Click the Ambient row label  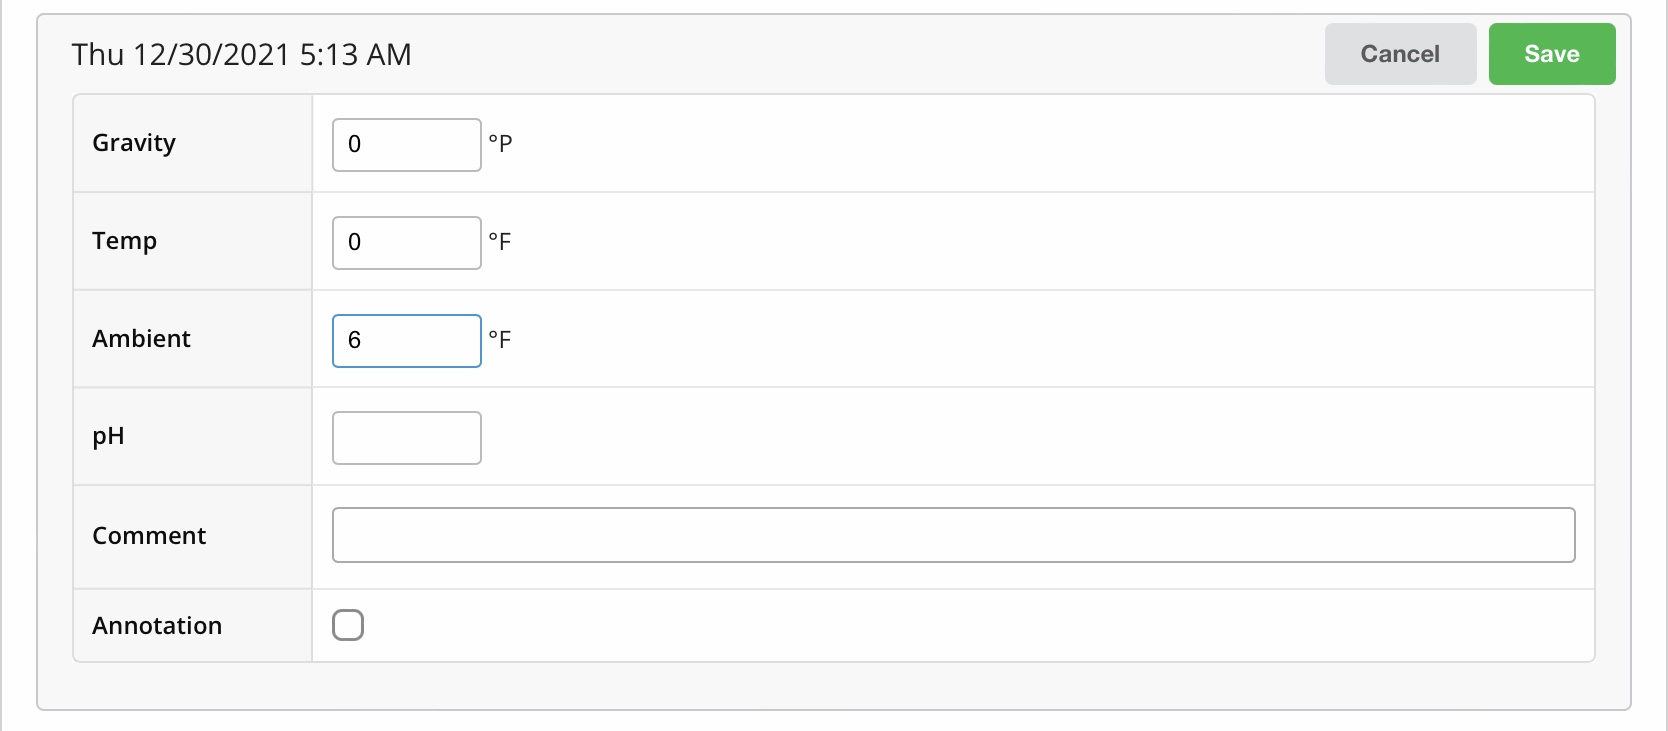pos(141,339)
